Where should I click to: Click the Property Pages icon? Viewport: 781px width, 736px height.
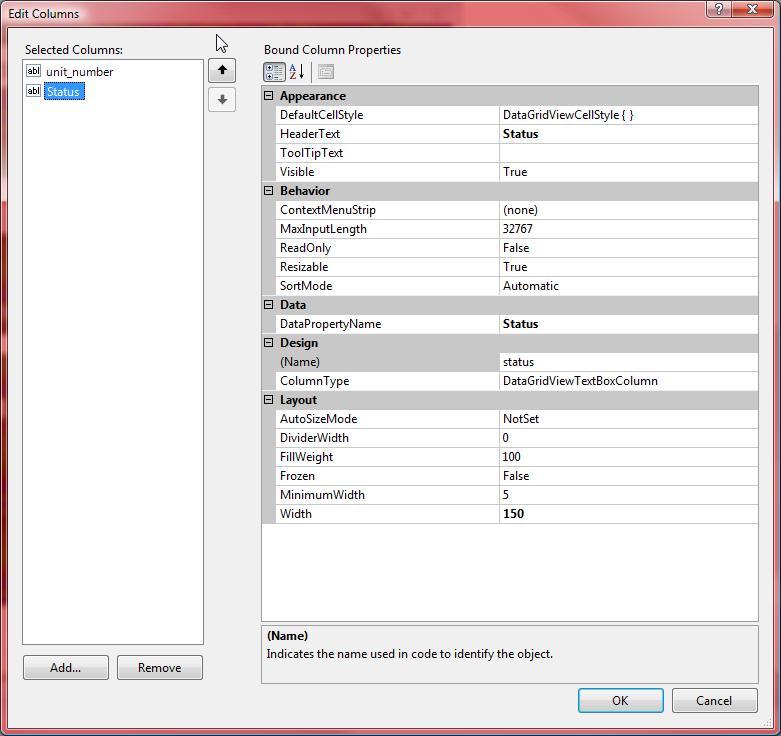pyautogui.click(x=326, y=72)
